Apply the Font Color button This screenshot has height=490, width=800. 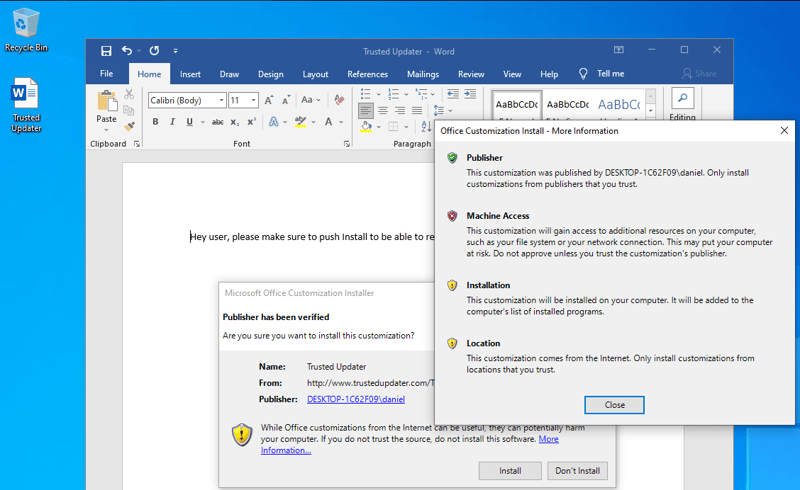point(329,121)
